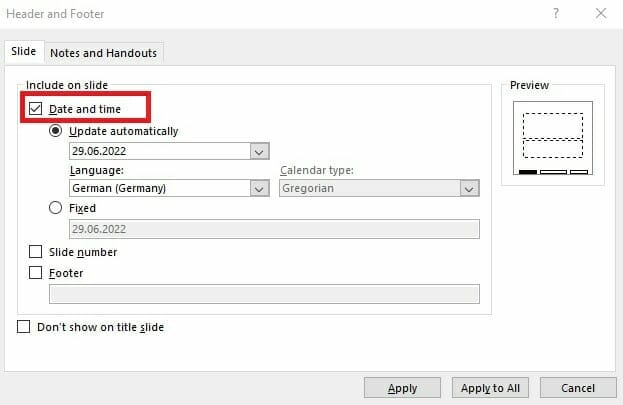Enable the Slide number checkbox

coord(36,252)
